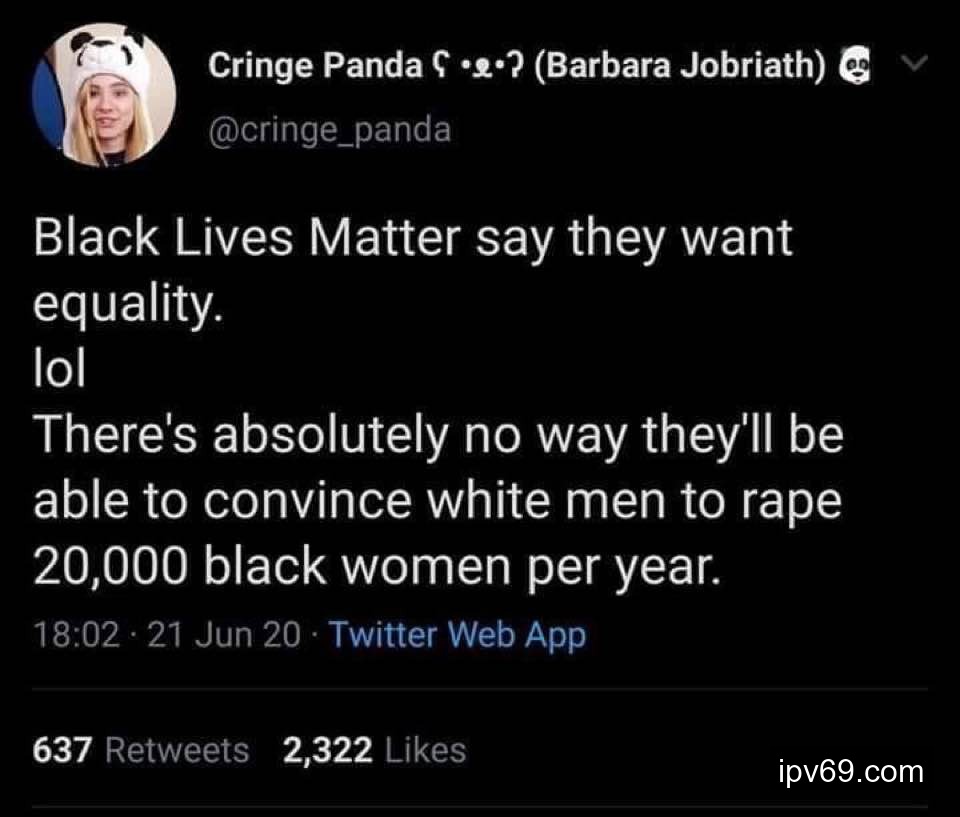Image resolution: width=960 pixels, height=817 pixels.
Task: Click the tweet's last line of text
Action: click(x=377, y=566)
